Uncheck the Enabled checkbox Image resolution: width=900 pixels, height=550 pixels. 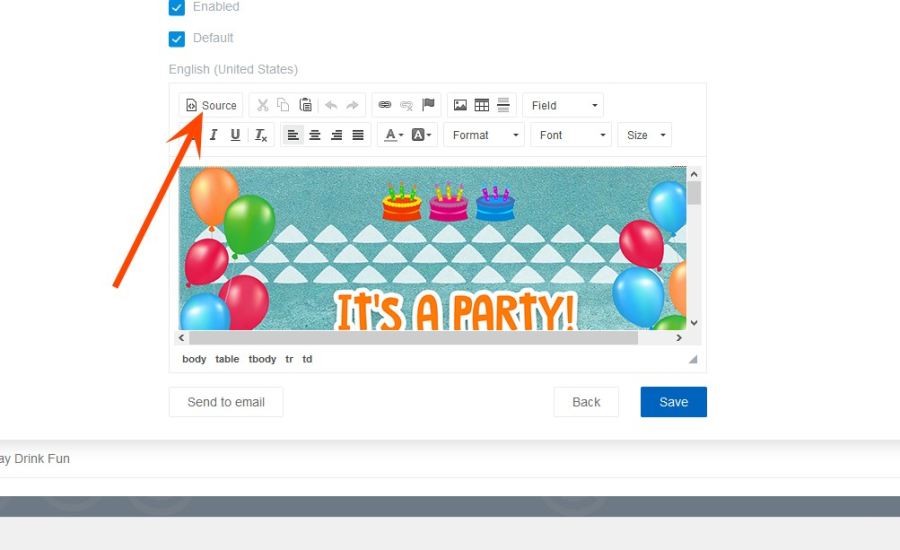[x=177, y=7]
